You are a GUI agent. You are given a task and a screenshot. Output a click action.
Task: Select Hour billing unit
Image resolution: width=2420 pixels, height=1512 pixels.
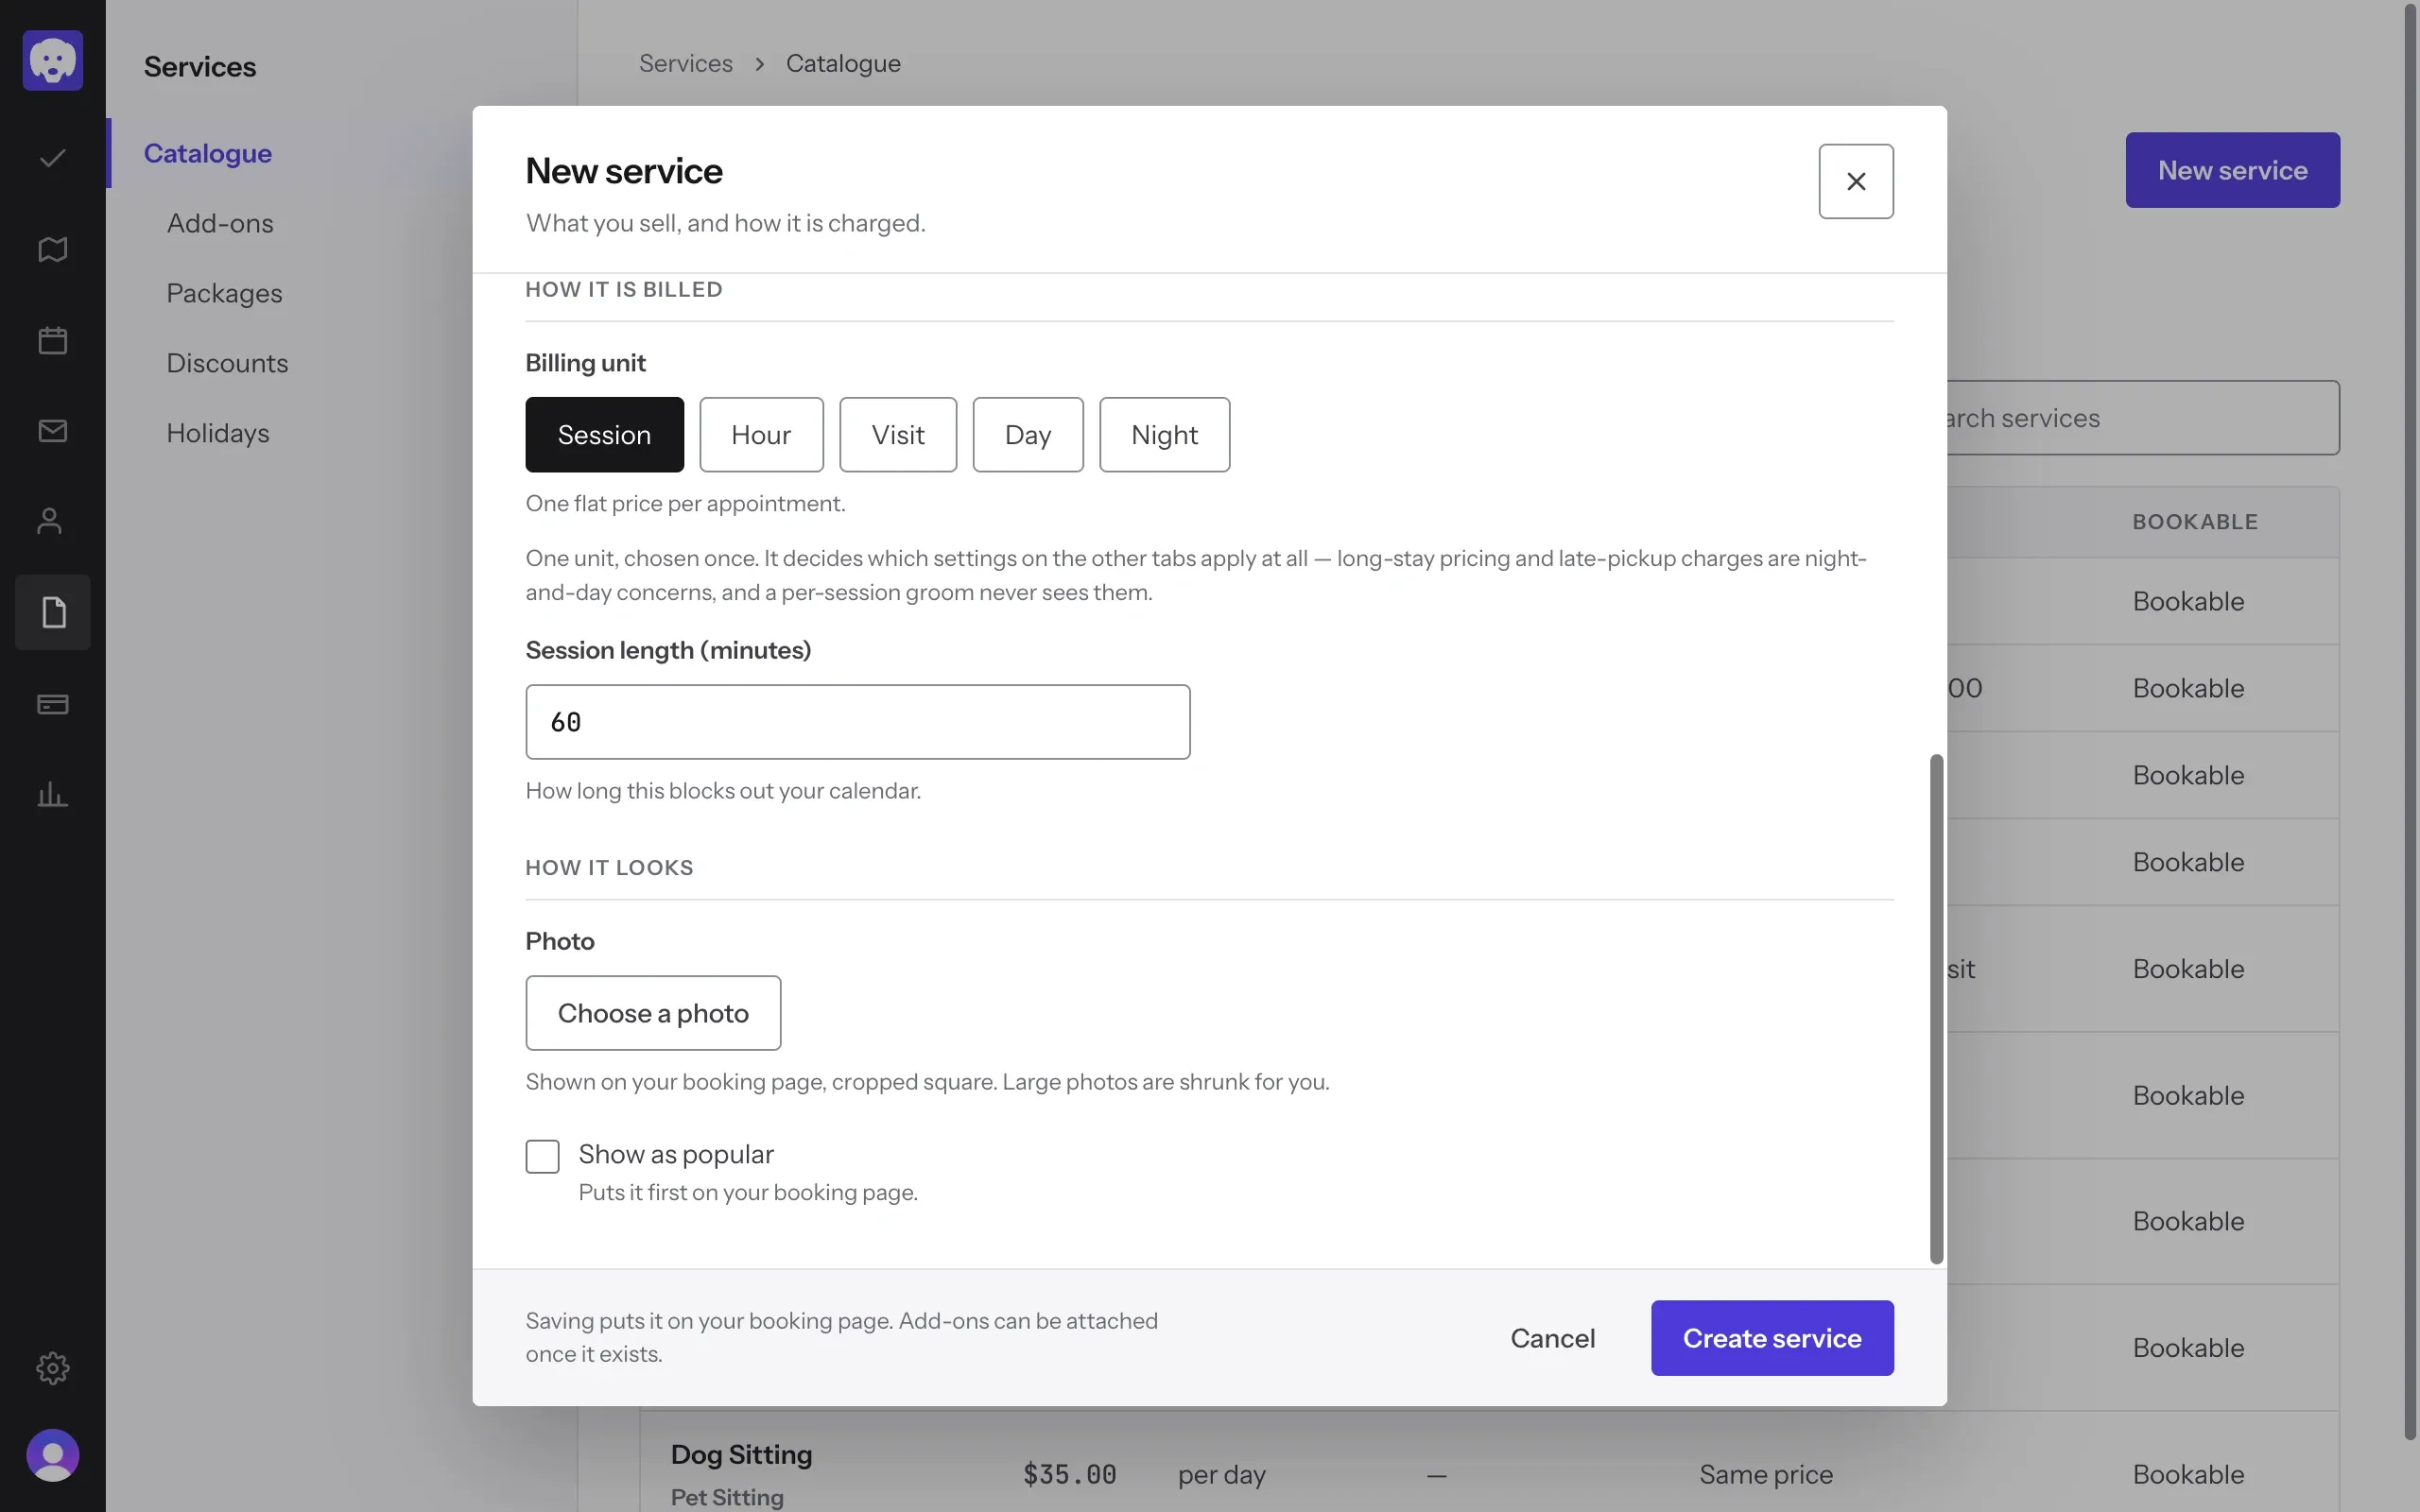[x=761, y=435]
